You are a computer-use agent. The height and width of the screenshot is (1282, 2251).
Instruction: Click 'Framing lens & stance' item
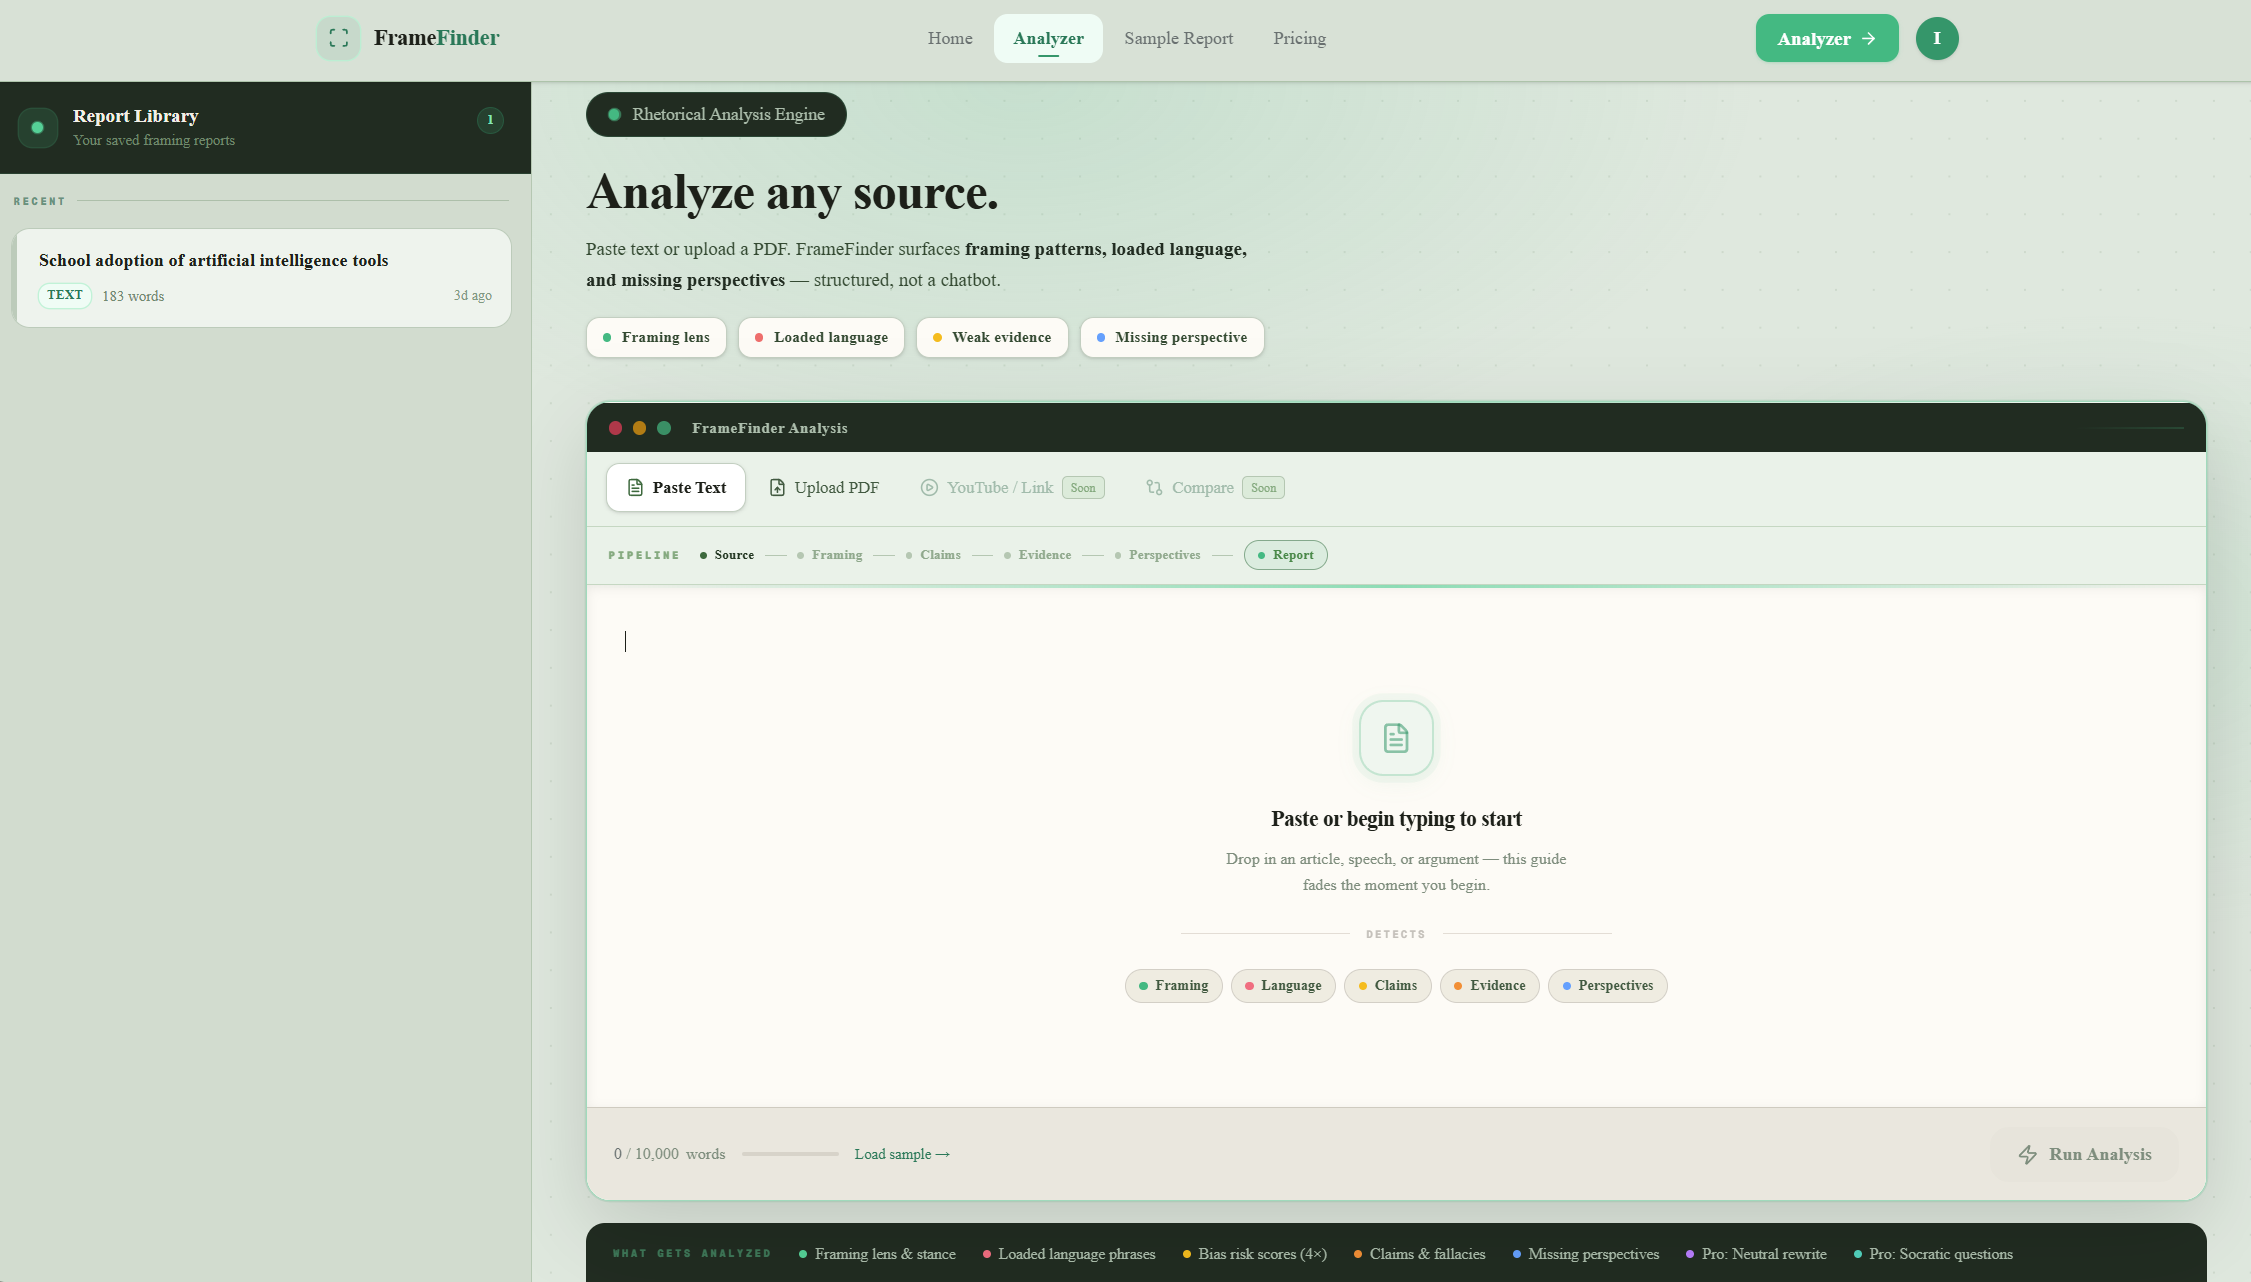[x=877, y=1254]
